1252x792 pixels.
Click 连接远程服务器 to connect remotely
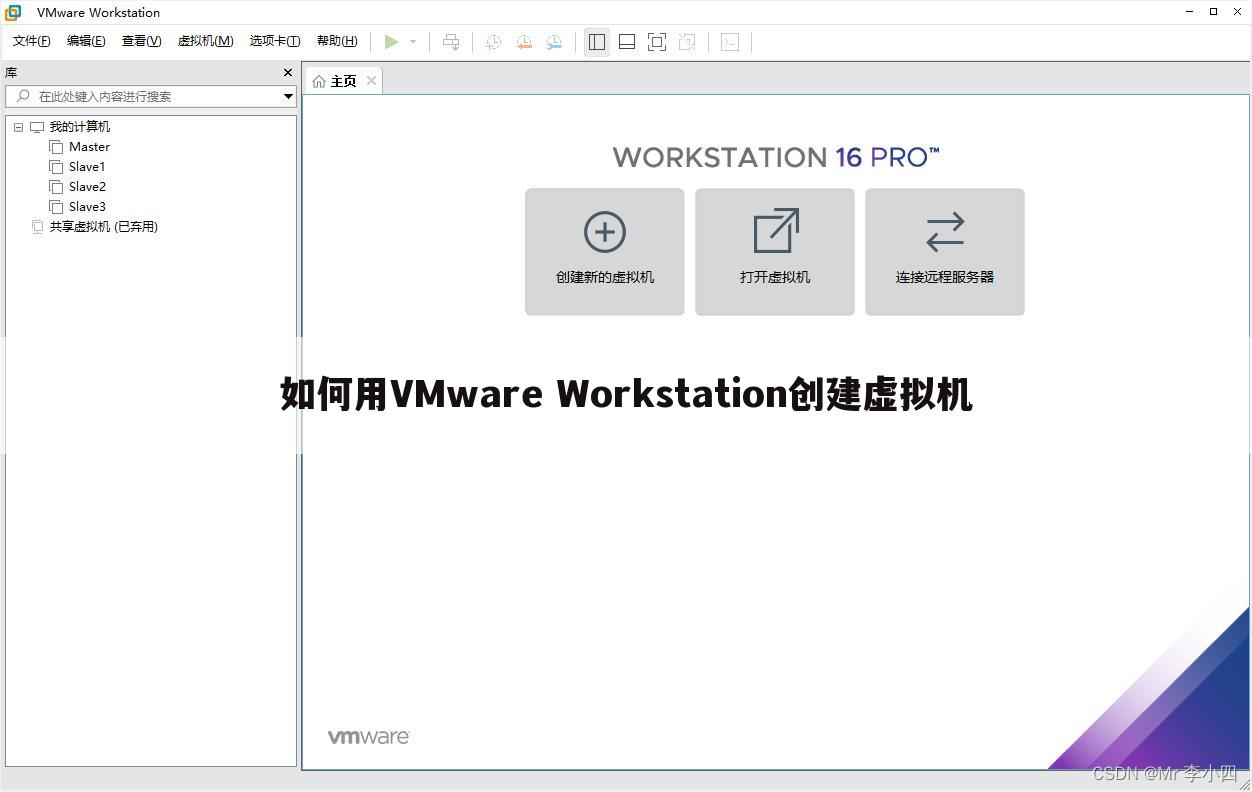tap(944, 251)
